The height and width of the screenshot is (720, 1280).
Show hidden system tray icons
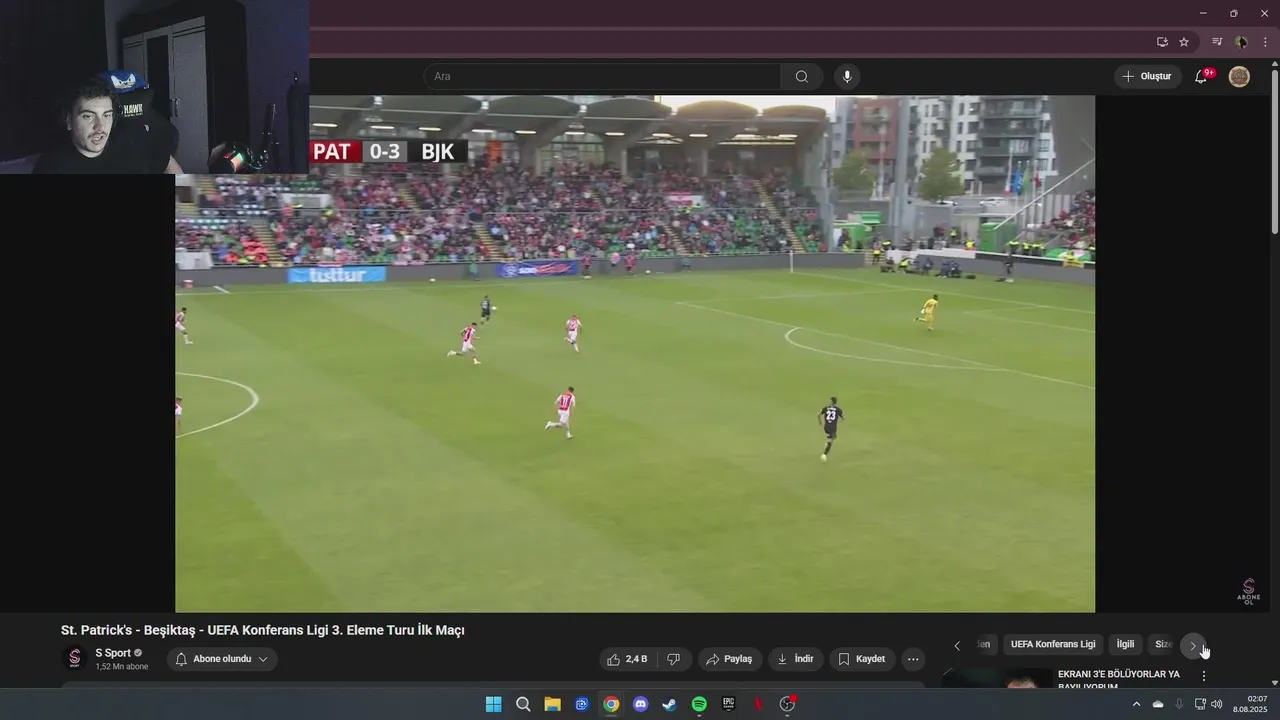1136,704
